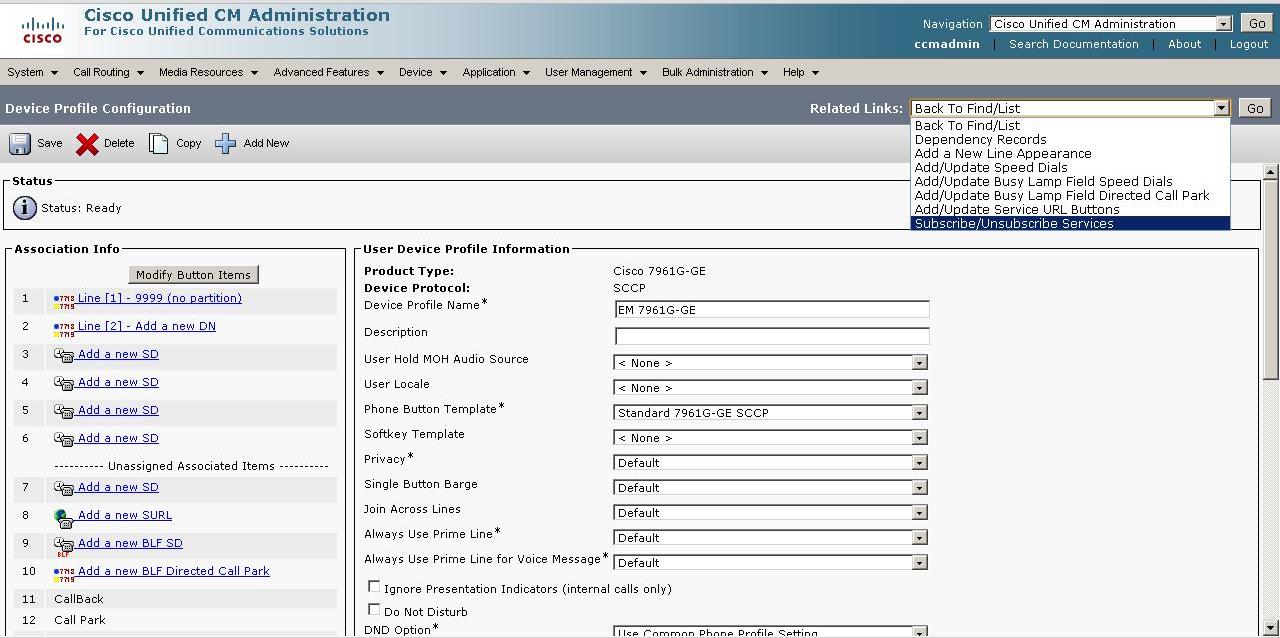
Task: Select Subscribe/Unsubscribe Services from Related Links
Action: (x=1014, y=223)
